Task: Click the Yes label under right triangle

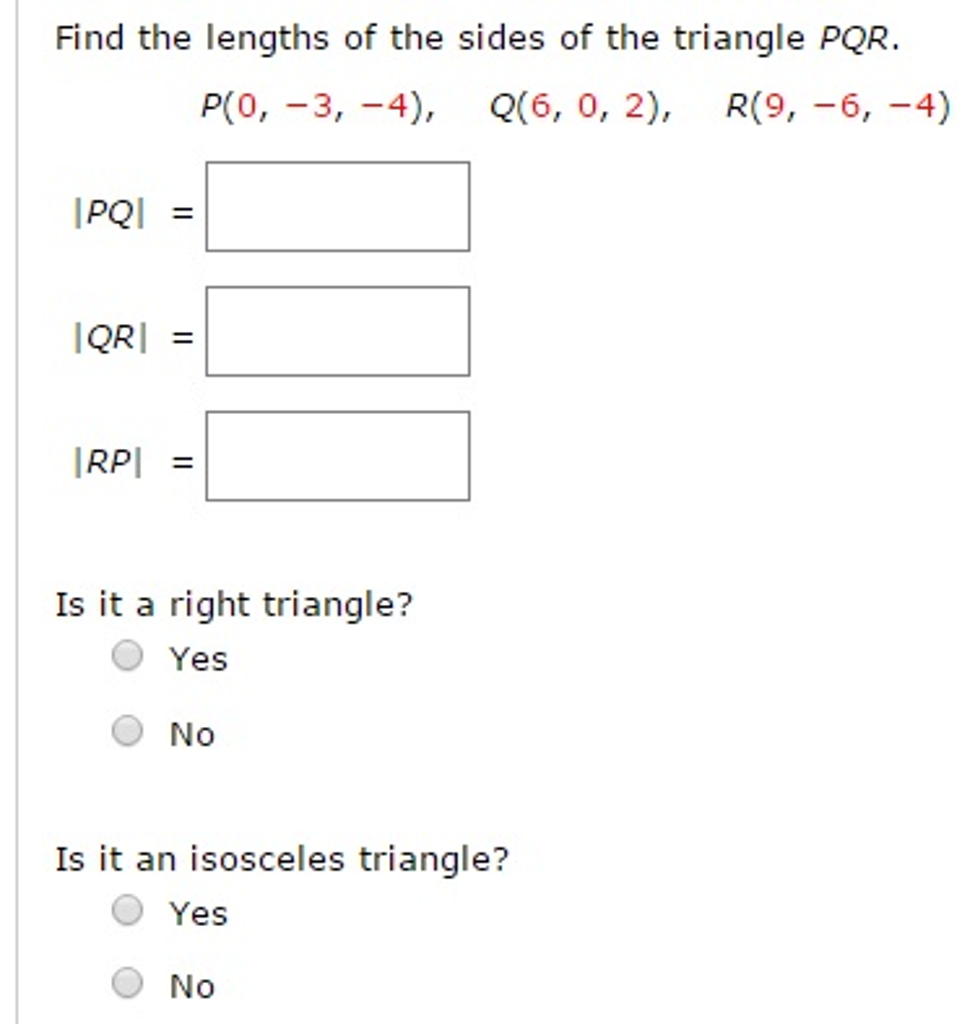Action: click(195, 658)
